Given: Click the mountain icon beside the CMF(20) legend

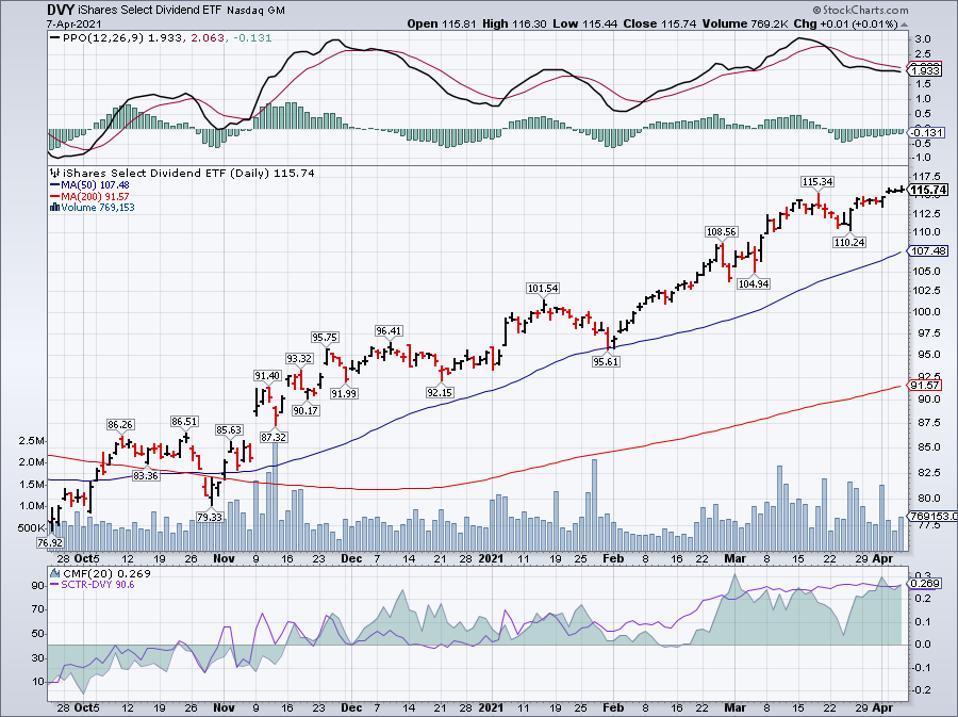Looking at the screenshot, I should [x=55, y=573].
